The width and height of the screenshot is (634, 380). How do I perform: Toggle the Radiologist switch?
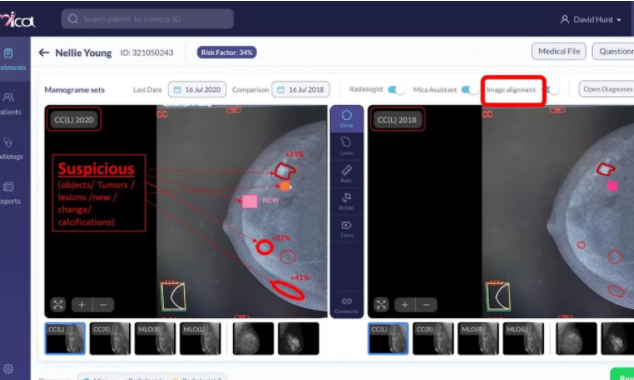(396, 89)
